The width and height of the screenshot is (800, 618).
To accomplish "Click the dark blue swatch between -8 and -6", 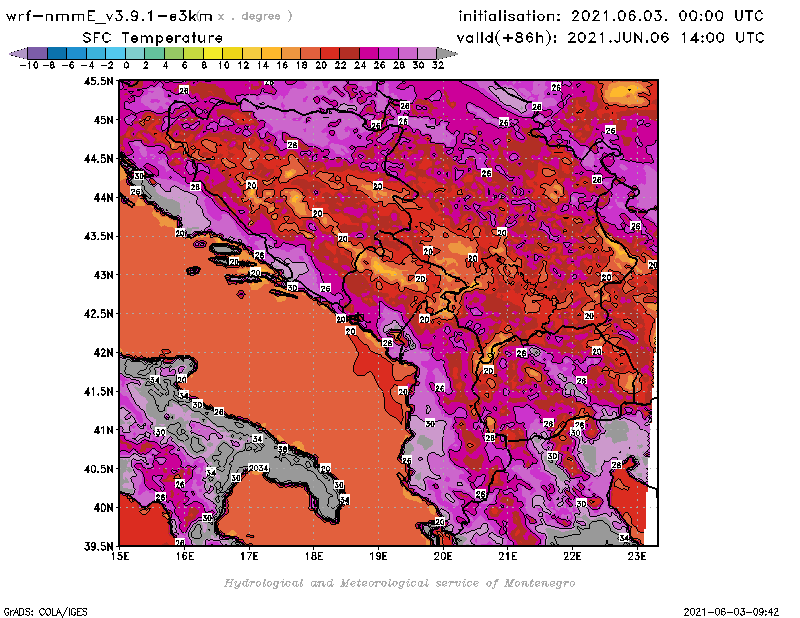I will pos(57,53).
